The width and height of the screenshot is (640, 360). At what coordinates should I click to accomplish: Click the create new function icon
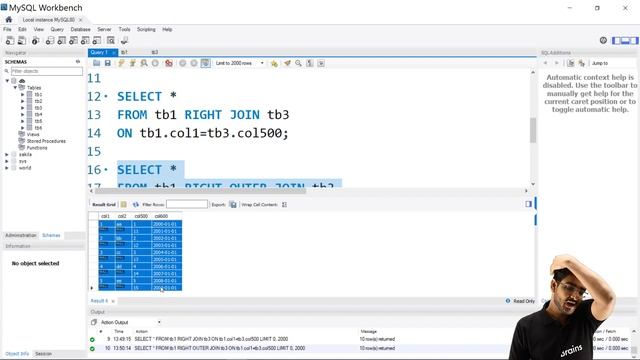pyautogui.click(x=97, y=40)
